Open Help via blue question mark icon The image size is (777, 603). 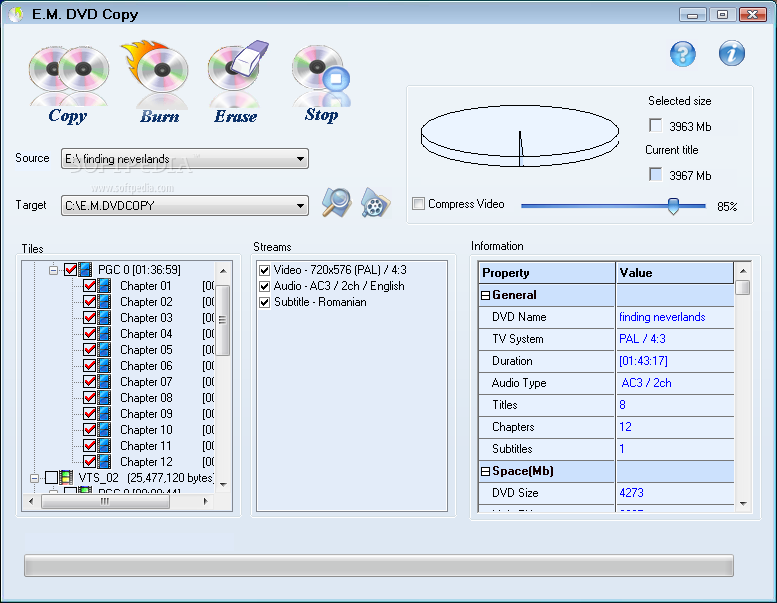(x=682, y=54)
